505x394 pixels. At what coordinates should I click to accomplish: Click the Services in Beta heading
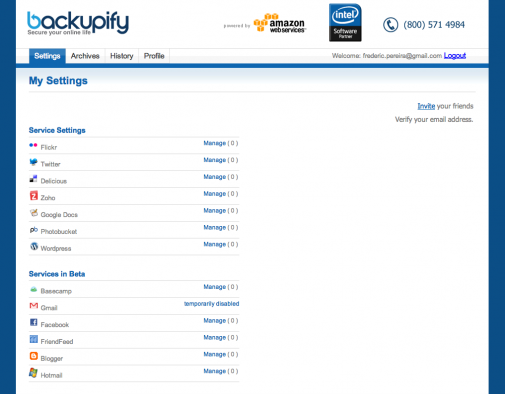pyautogui.click(x=57, y=274)
